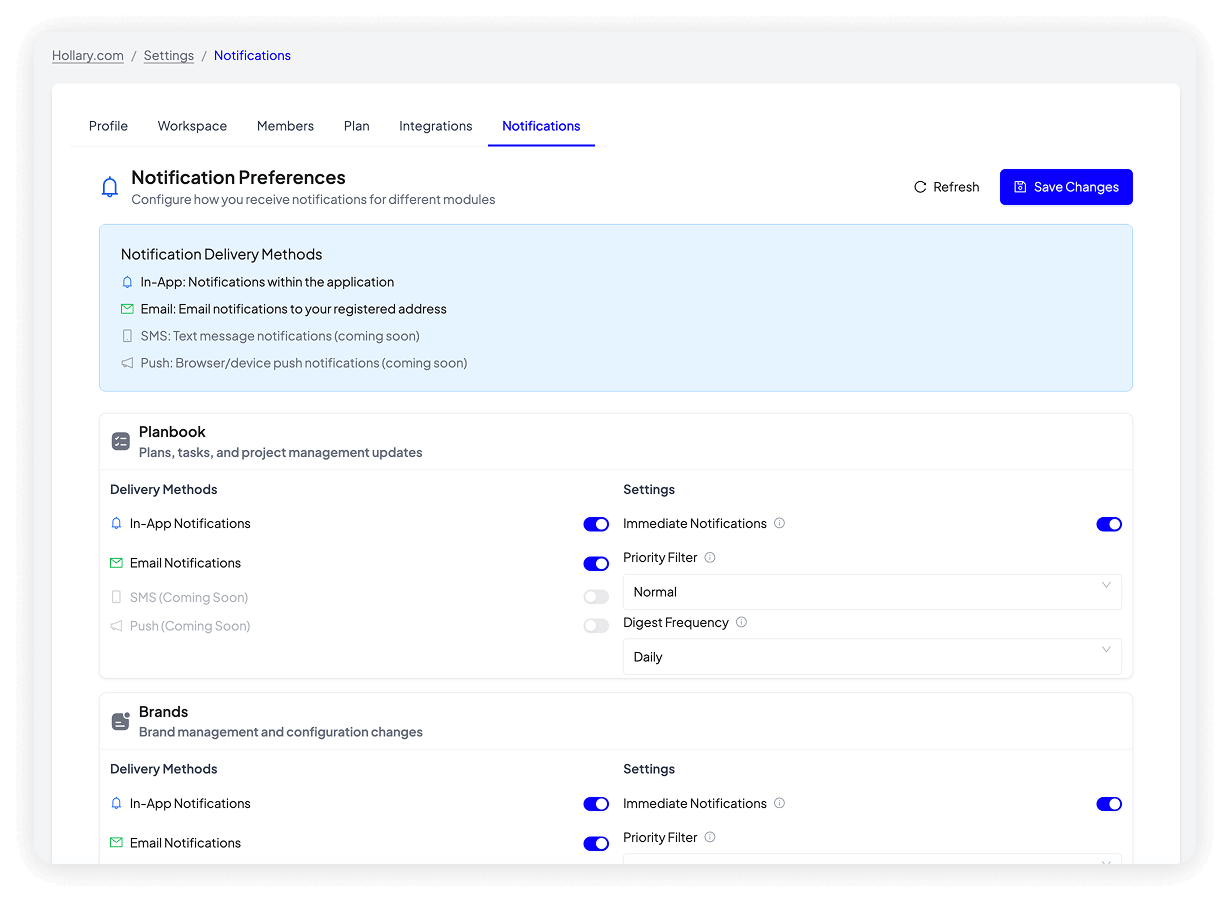Switch off Brands In-App Notifications
Image resolution: width=1230 pixels, height=902 pixels.
click(x=596, y=804)
